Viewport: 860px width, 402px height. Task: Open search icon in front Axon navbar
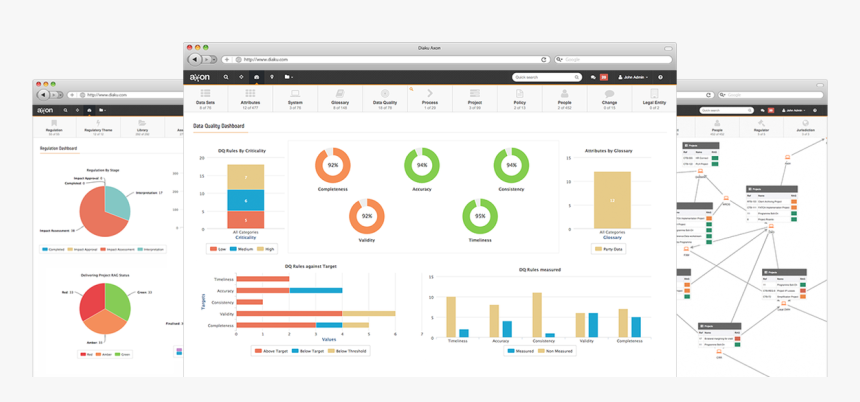[x=226, y=77]
